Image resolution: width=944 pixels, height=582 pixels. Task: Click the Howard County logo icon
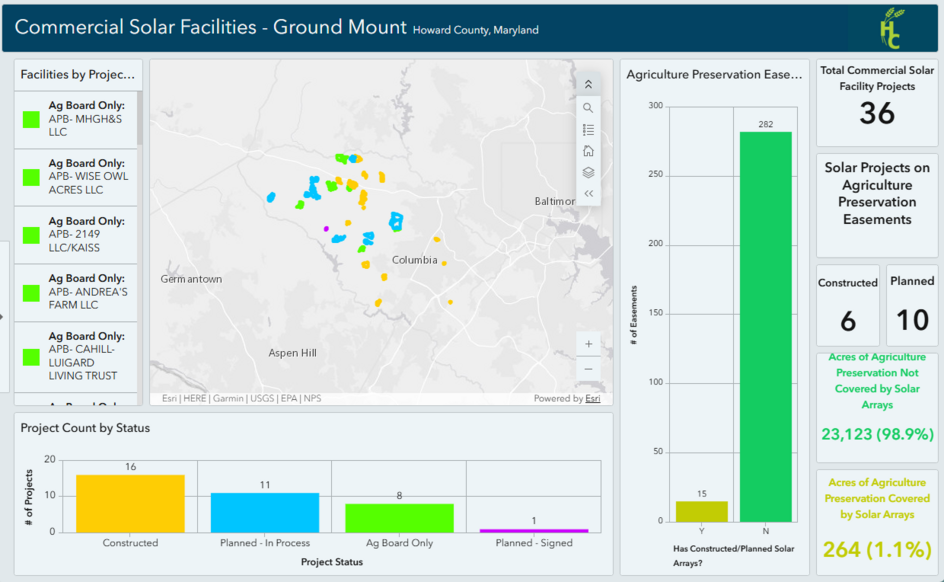(x=892, y=28)
